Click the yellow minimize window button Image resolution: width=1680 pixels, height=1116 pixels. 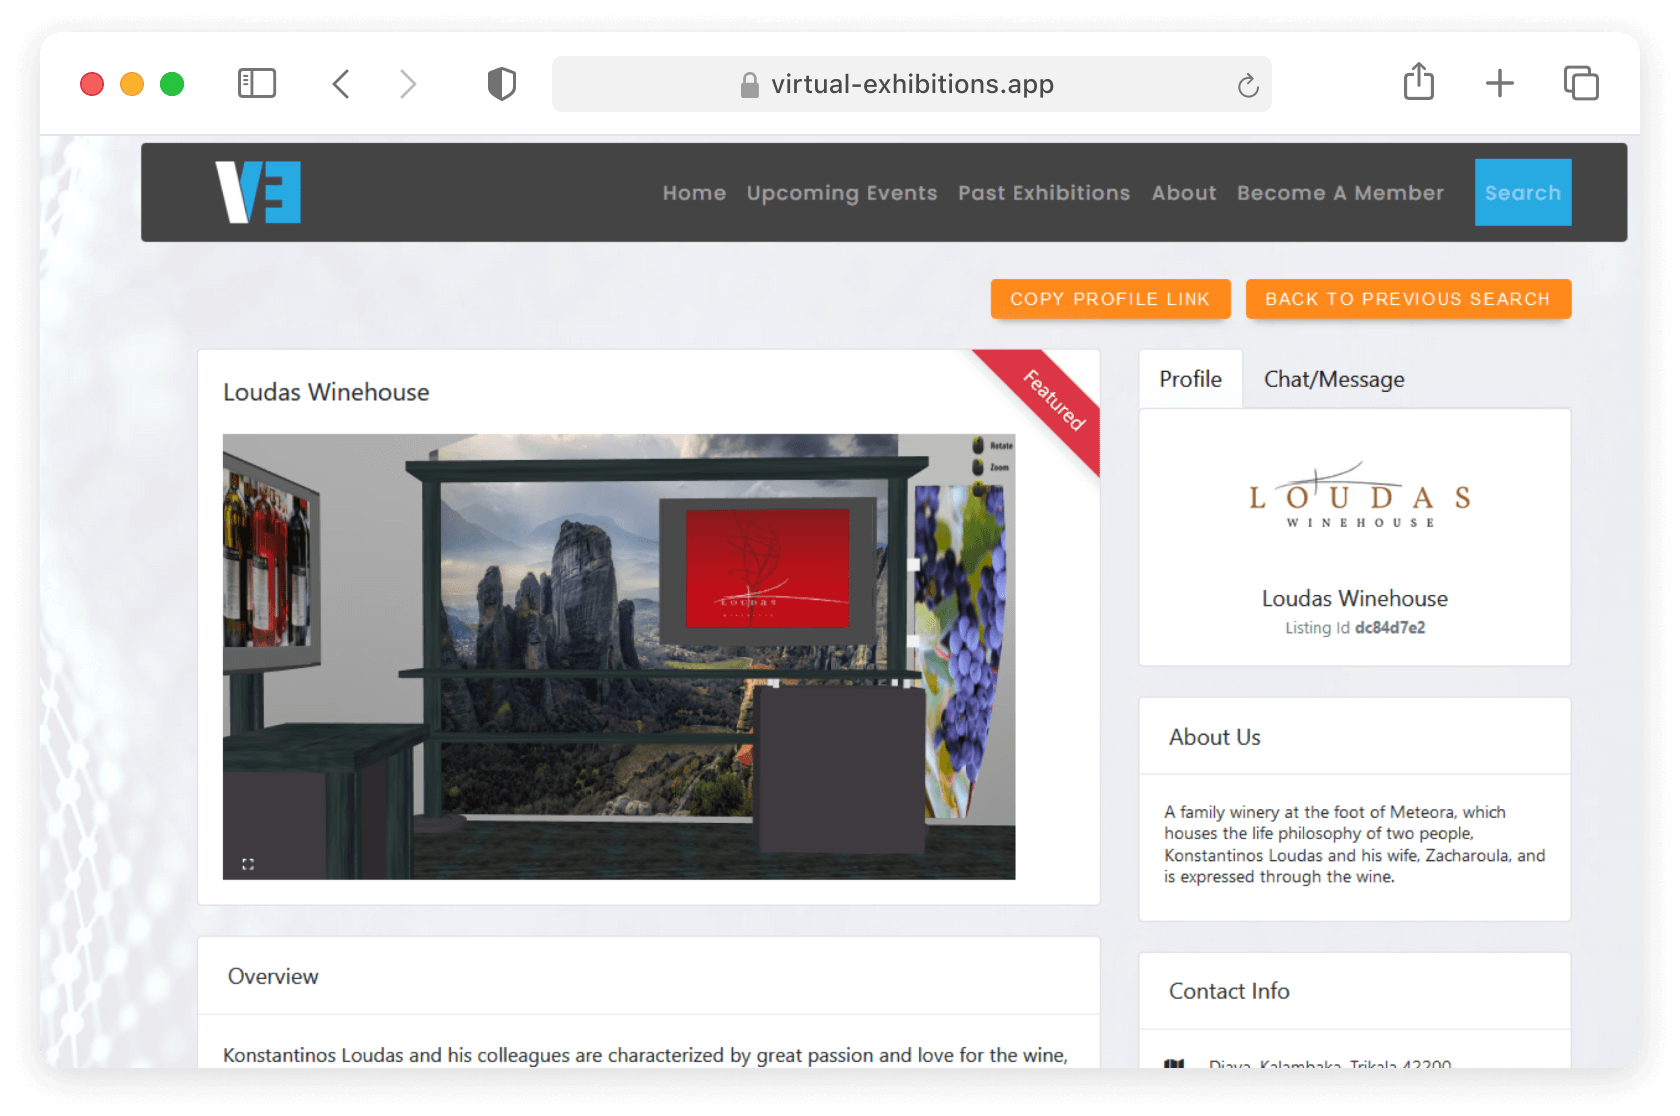pyautogui.click(x=132, y=84)
